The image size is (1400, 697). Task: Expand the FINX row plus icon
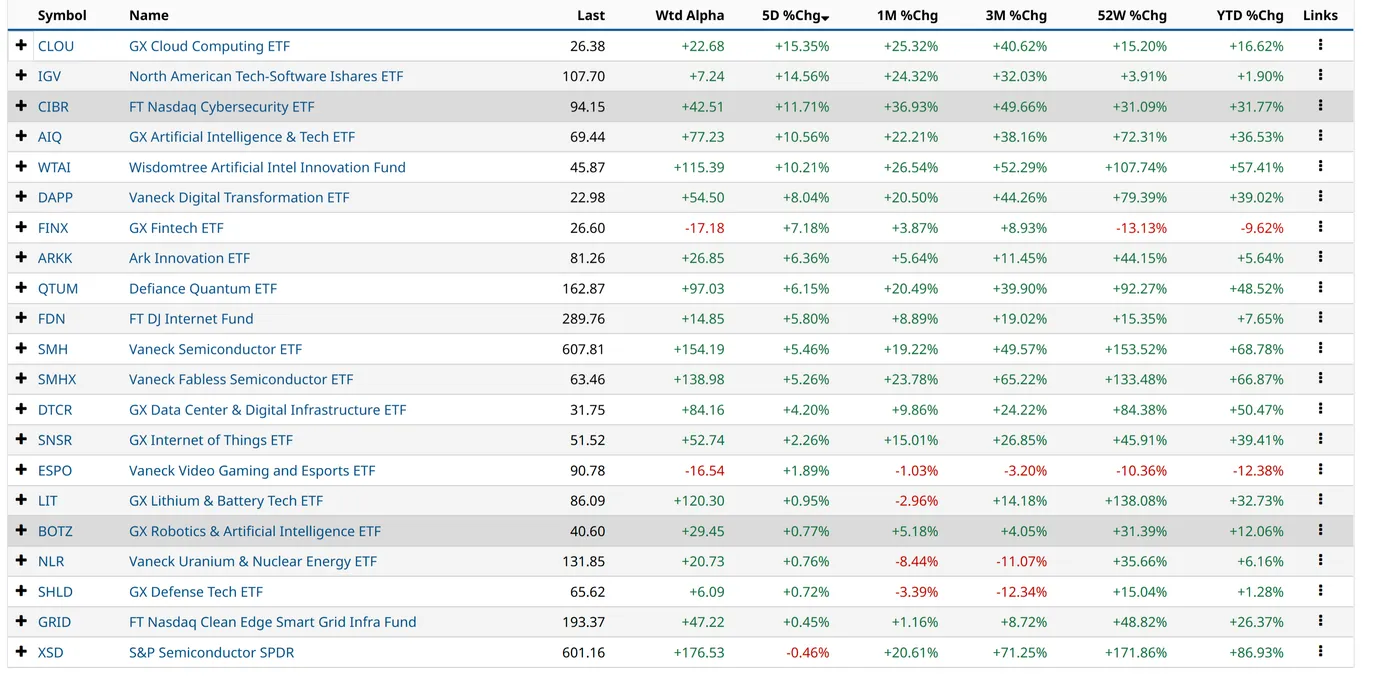(x=21, y=228)
